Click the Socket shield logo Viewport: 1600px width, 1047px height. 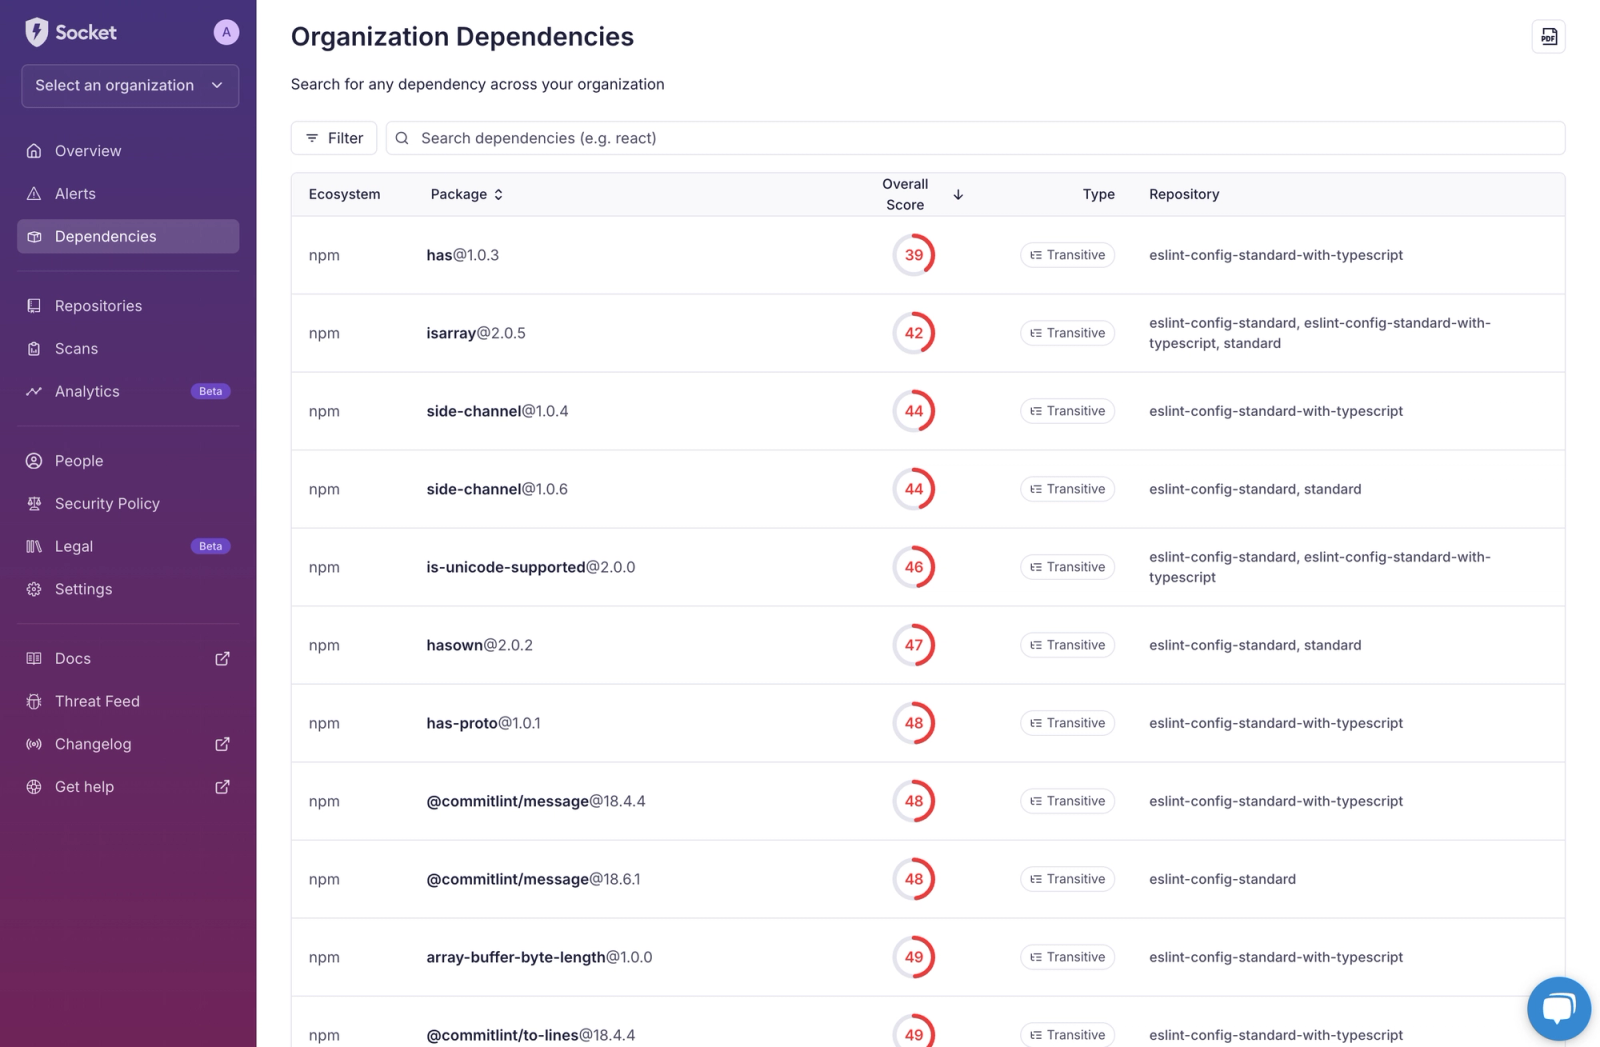click(37, 32)
